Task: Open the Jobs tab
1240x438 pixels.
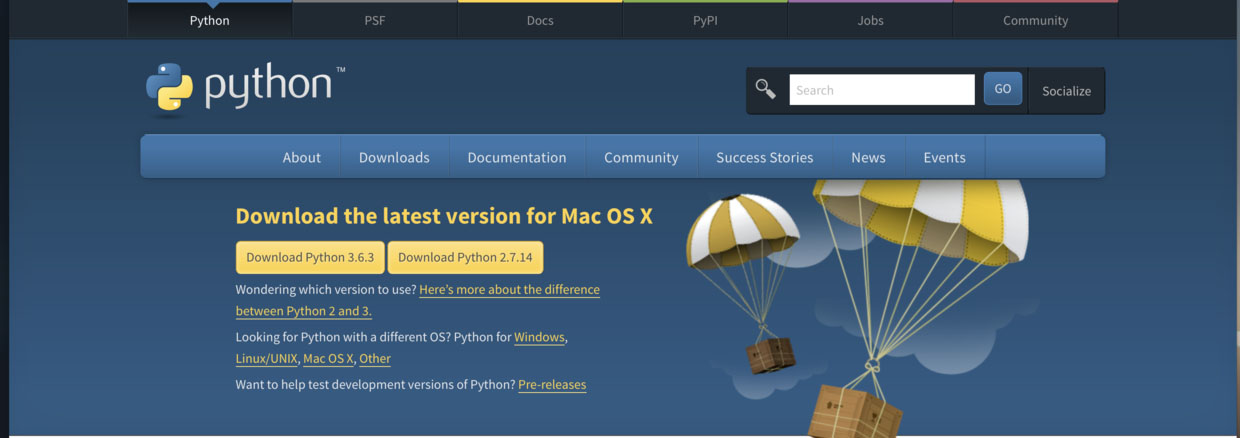Action: (870, 20)
